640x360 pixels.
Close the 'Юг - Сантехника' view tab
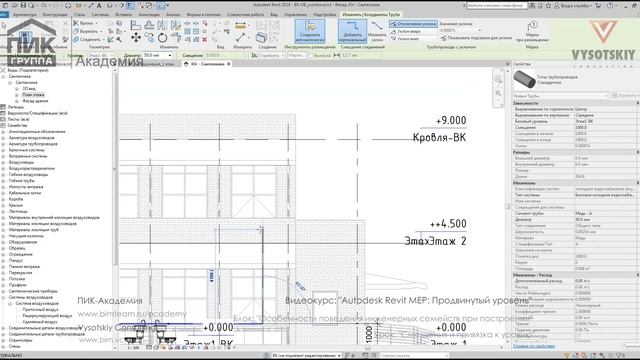click(x=229, y=64)
